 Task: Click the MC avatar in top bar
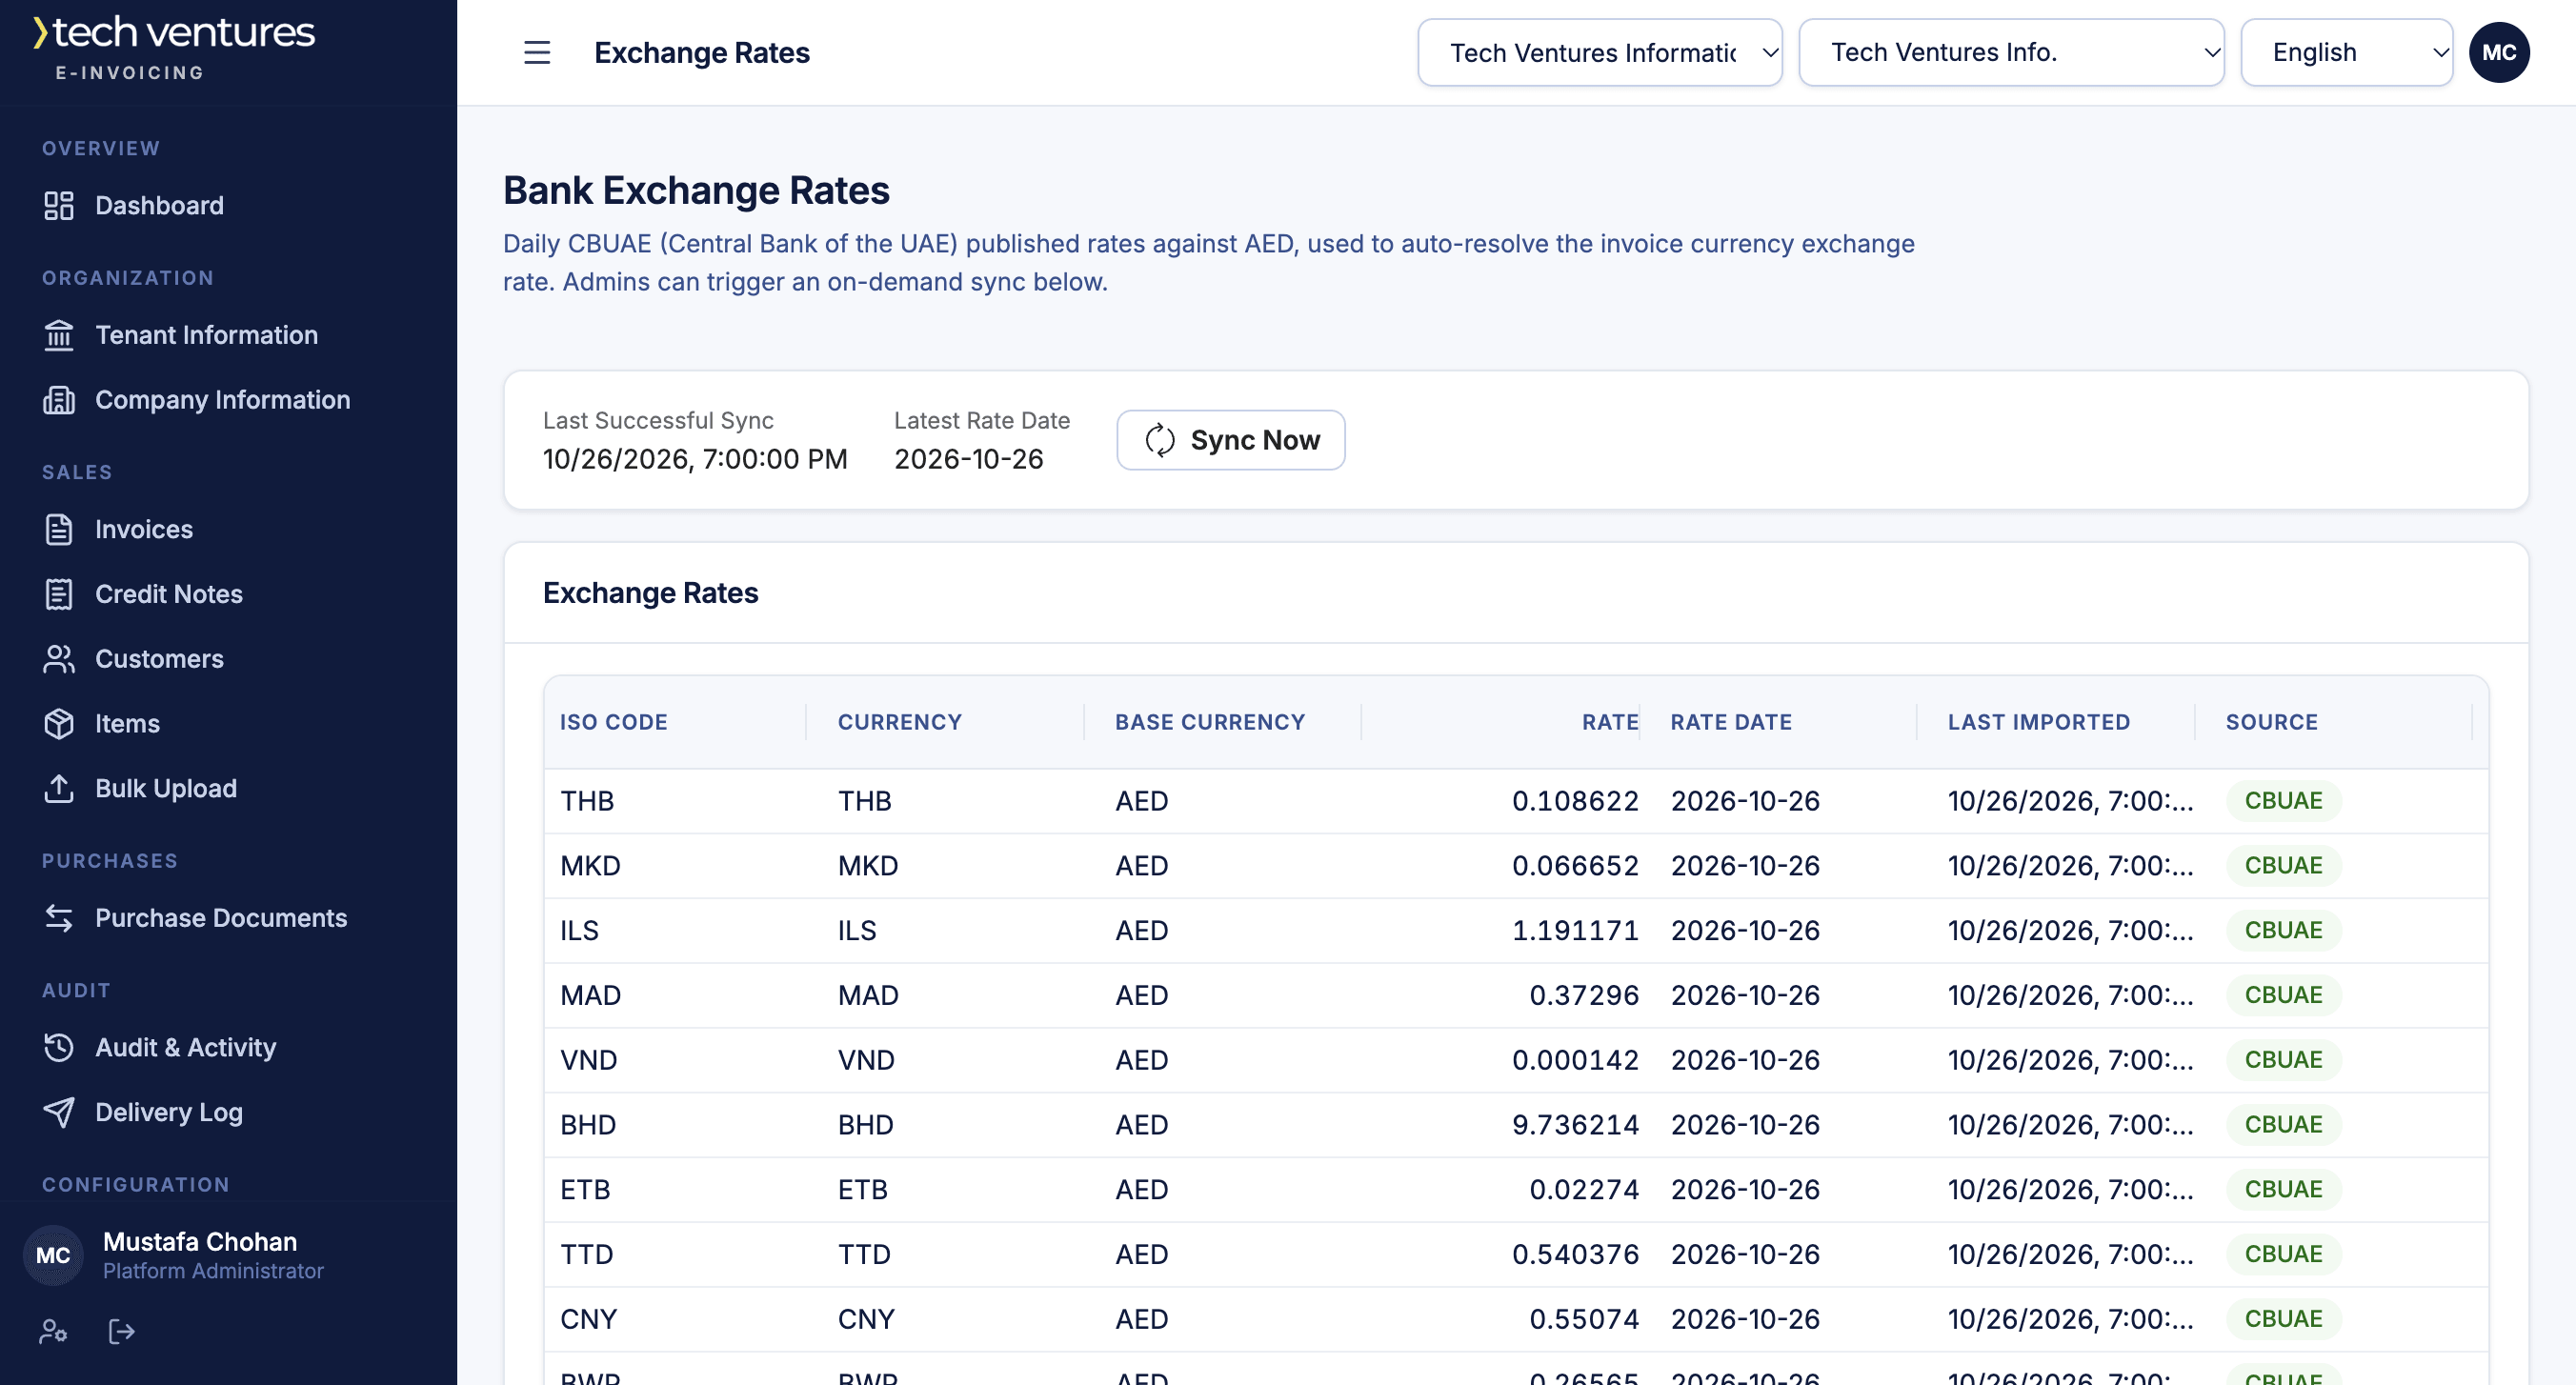[2498, 52]
